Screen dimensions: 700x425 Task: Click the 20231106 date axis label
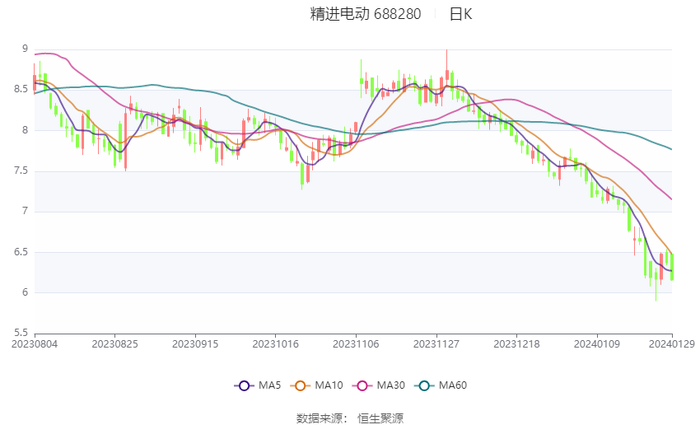tap(355, 343)
